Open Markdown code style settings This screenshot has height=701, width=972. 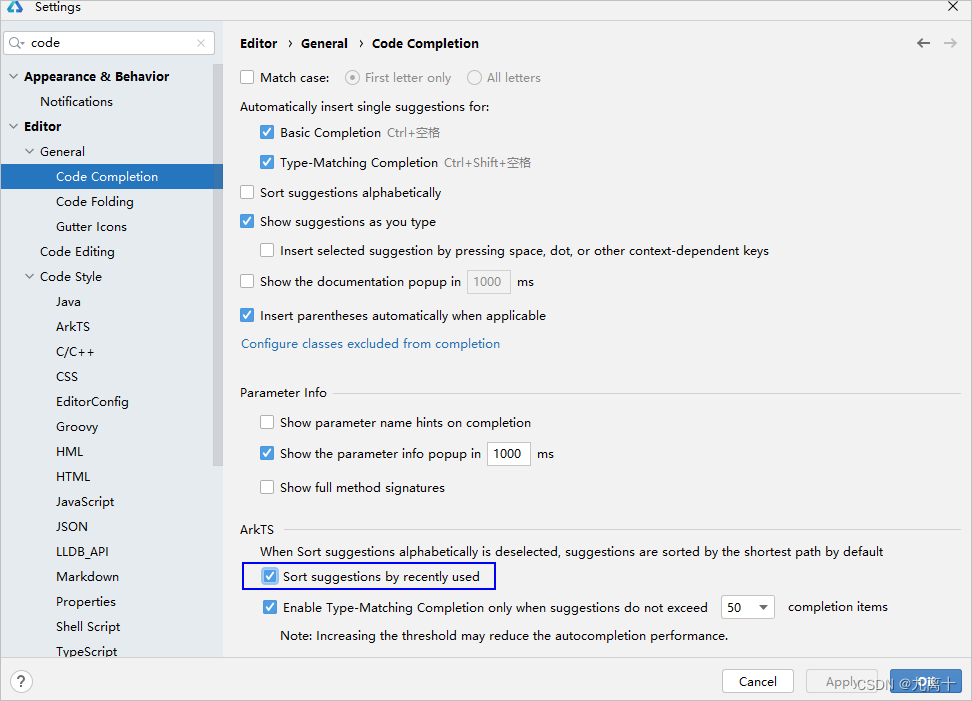click(x=87, y=576)
